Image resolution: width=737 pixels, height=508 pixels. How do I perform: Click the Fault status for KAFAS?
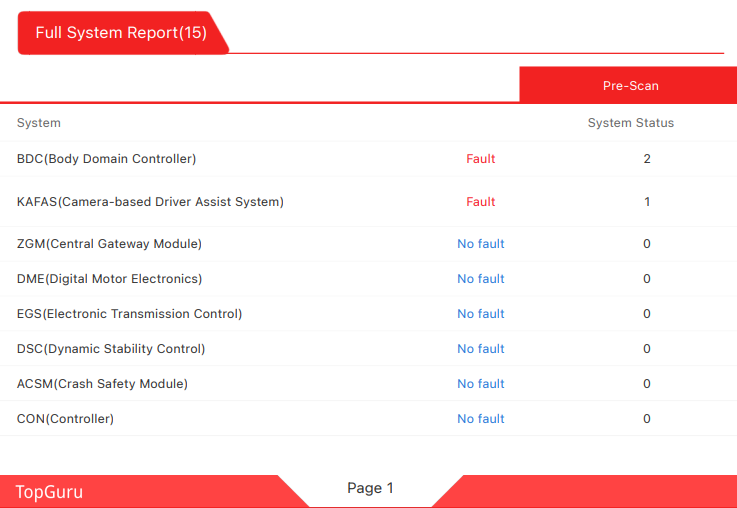coord(480,202)
